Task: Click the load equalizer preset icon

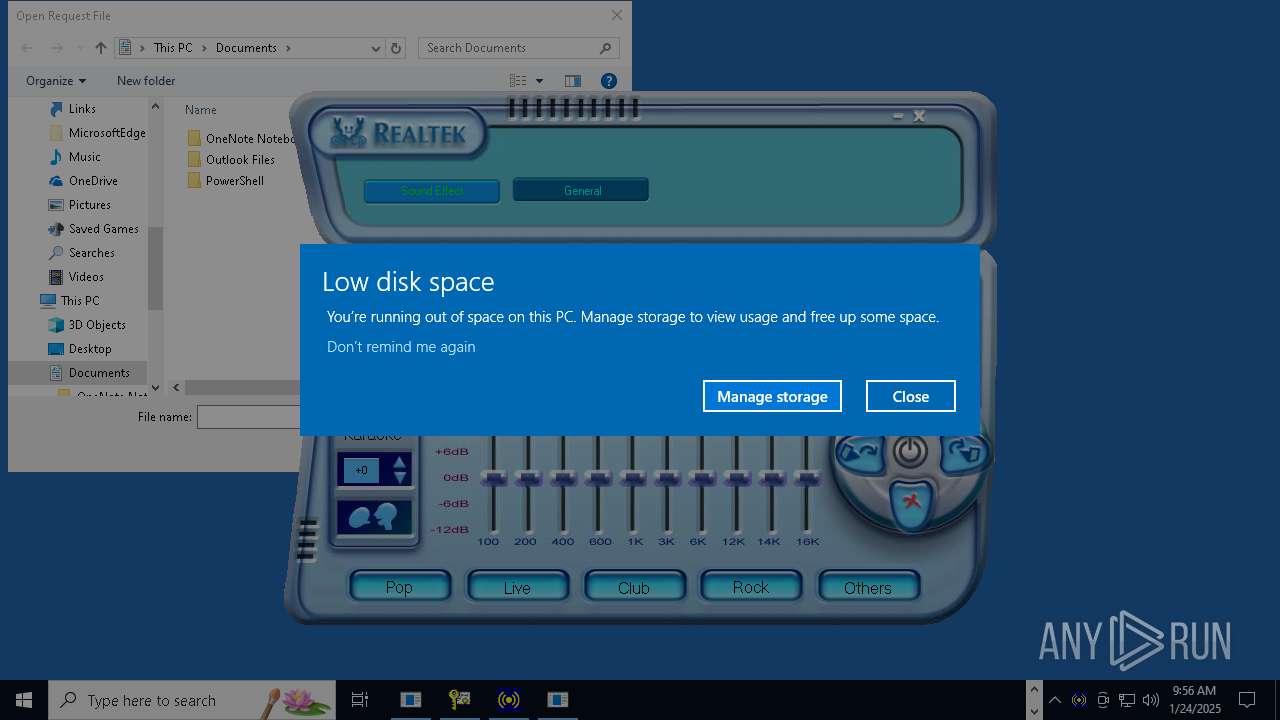Action: coord(859,453)
